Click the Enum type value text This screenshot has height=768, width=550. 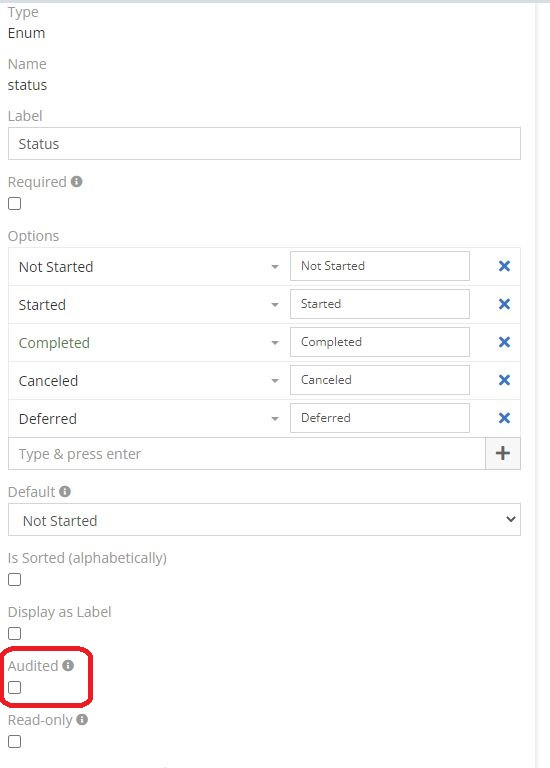tap(26, 33)
